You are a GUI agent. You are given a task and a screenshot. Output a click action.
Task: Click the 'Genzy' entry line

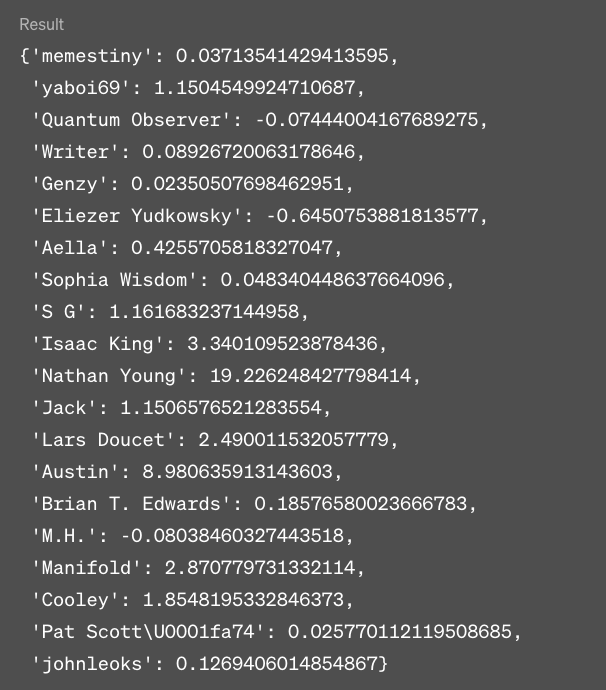(x=192, y=184)
